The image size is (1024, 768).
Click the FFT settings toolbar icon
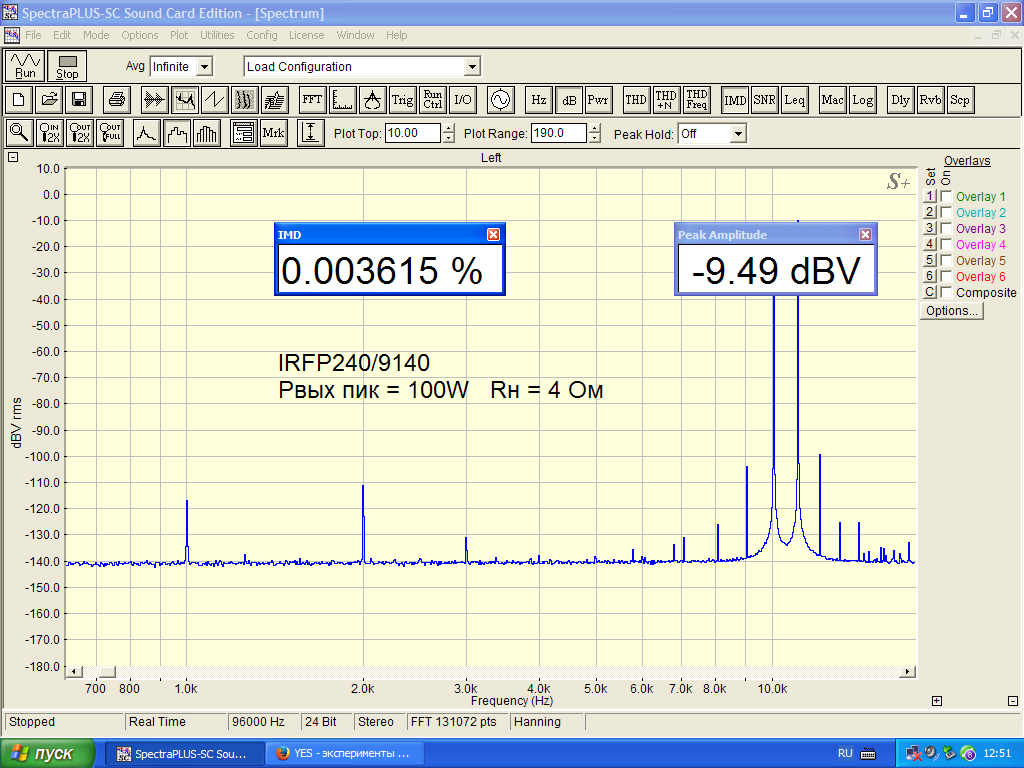point(312,100)
